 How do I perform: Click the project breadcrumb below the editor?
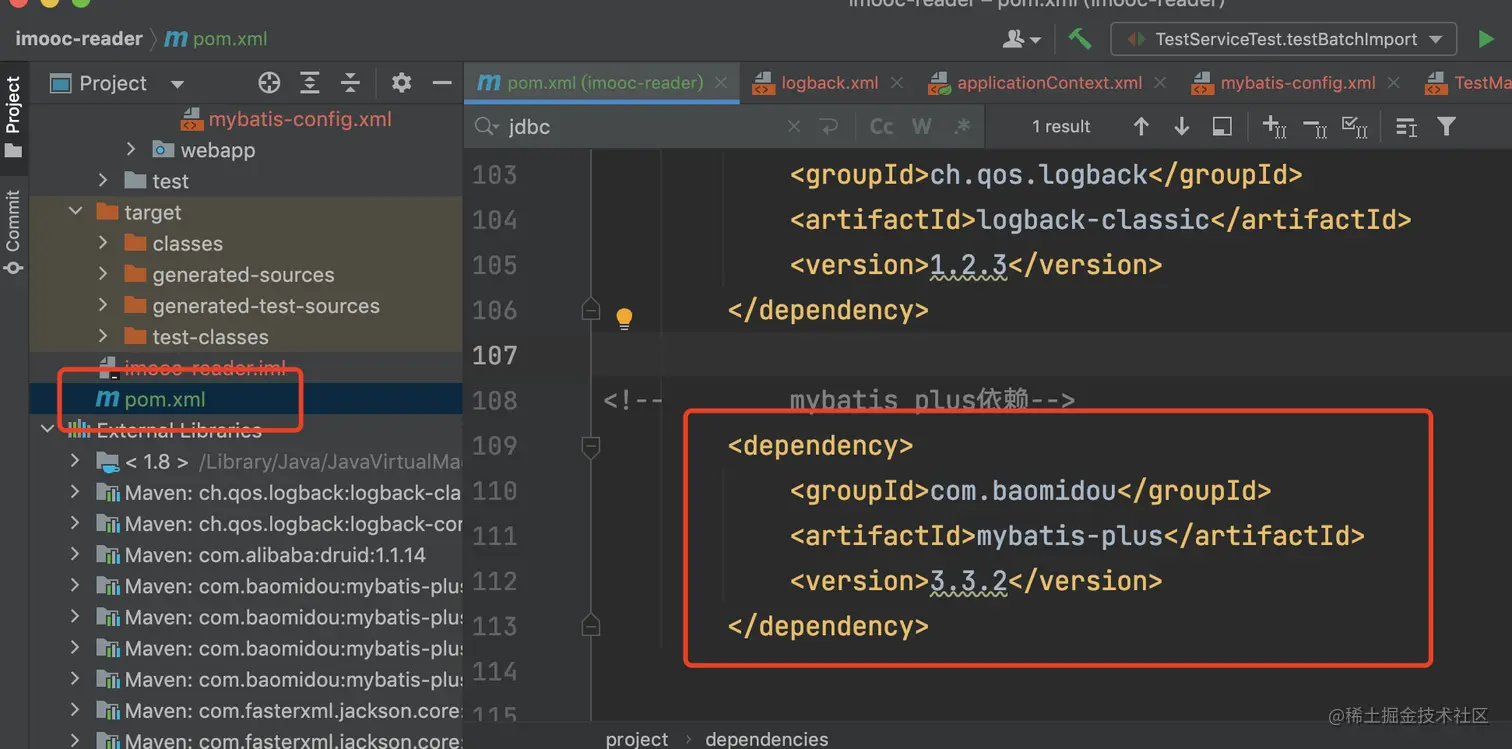637,739
